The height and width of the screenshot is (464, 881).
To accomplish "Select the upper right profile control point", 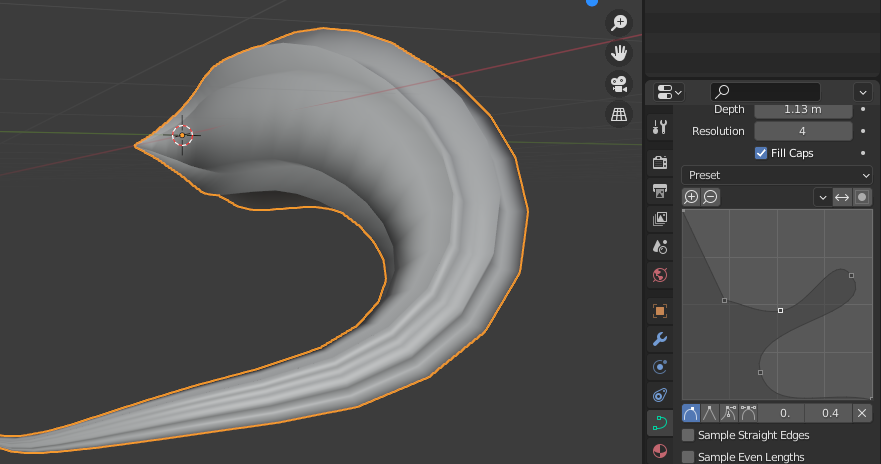I will (852, 275).
